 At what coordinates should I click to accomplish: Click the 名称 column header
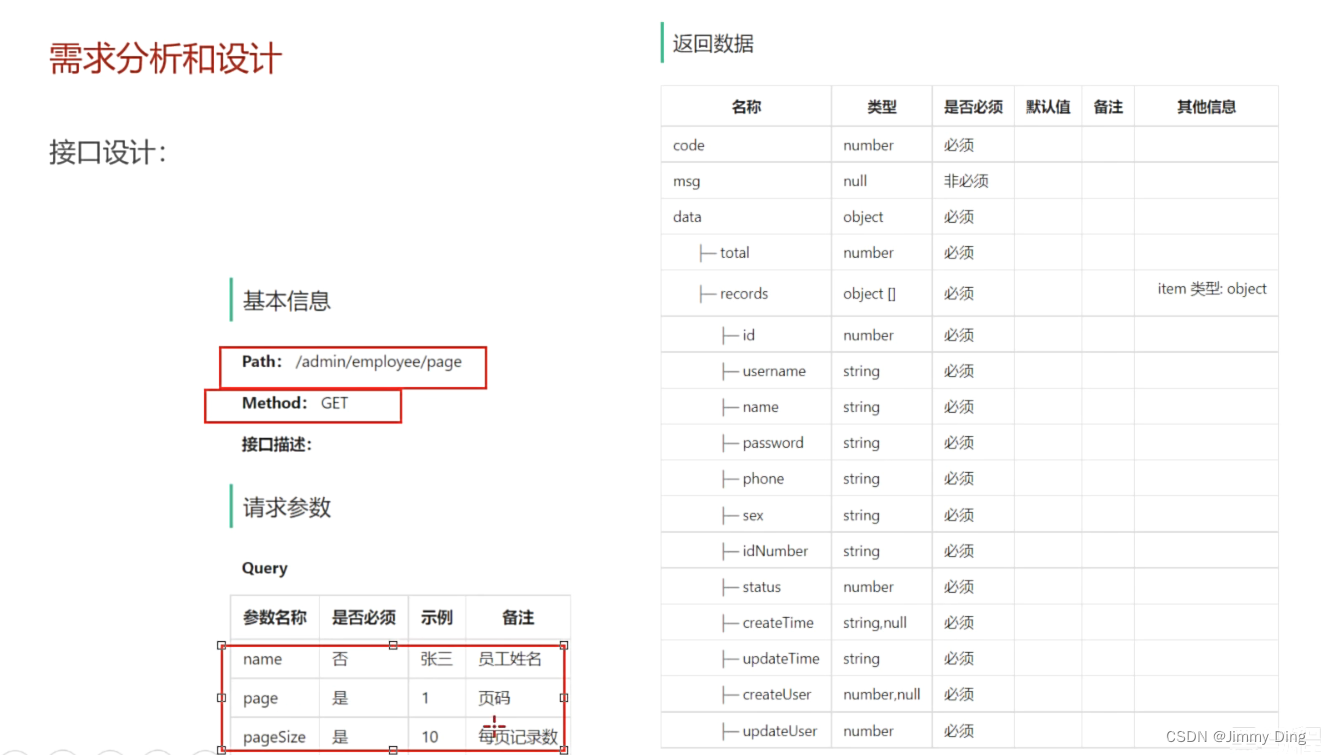click(x=746, y=107)
